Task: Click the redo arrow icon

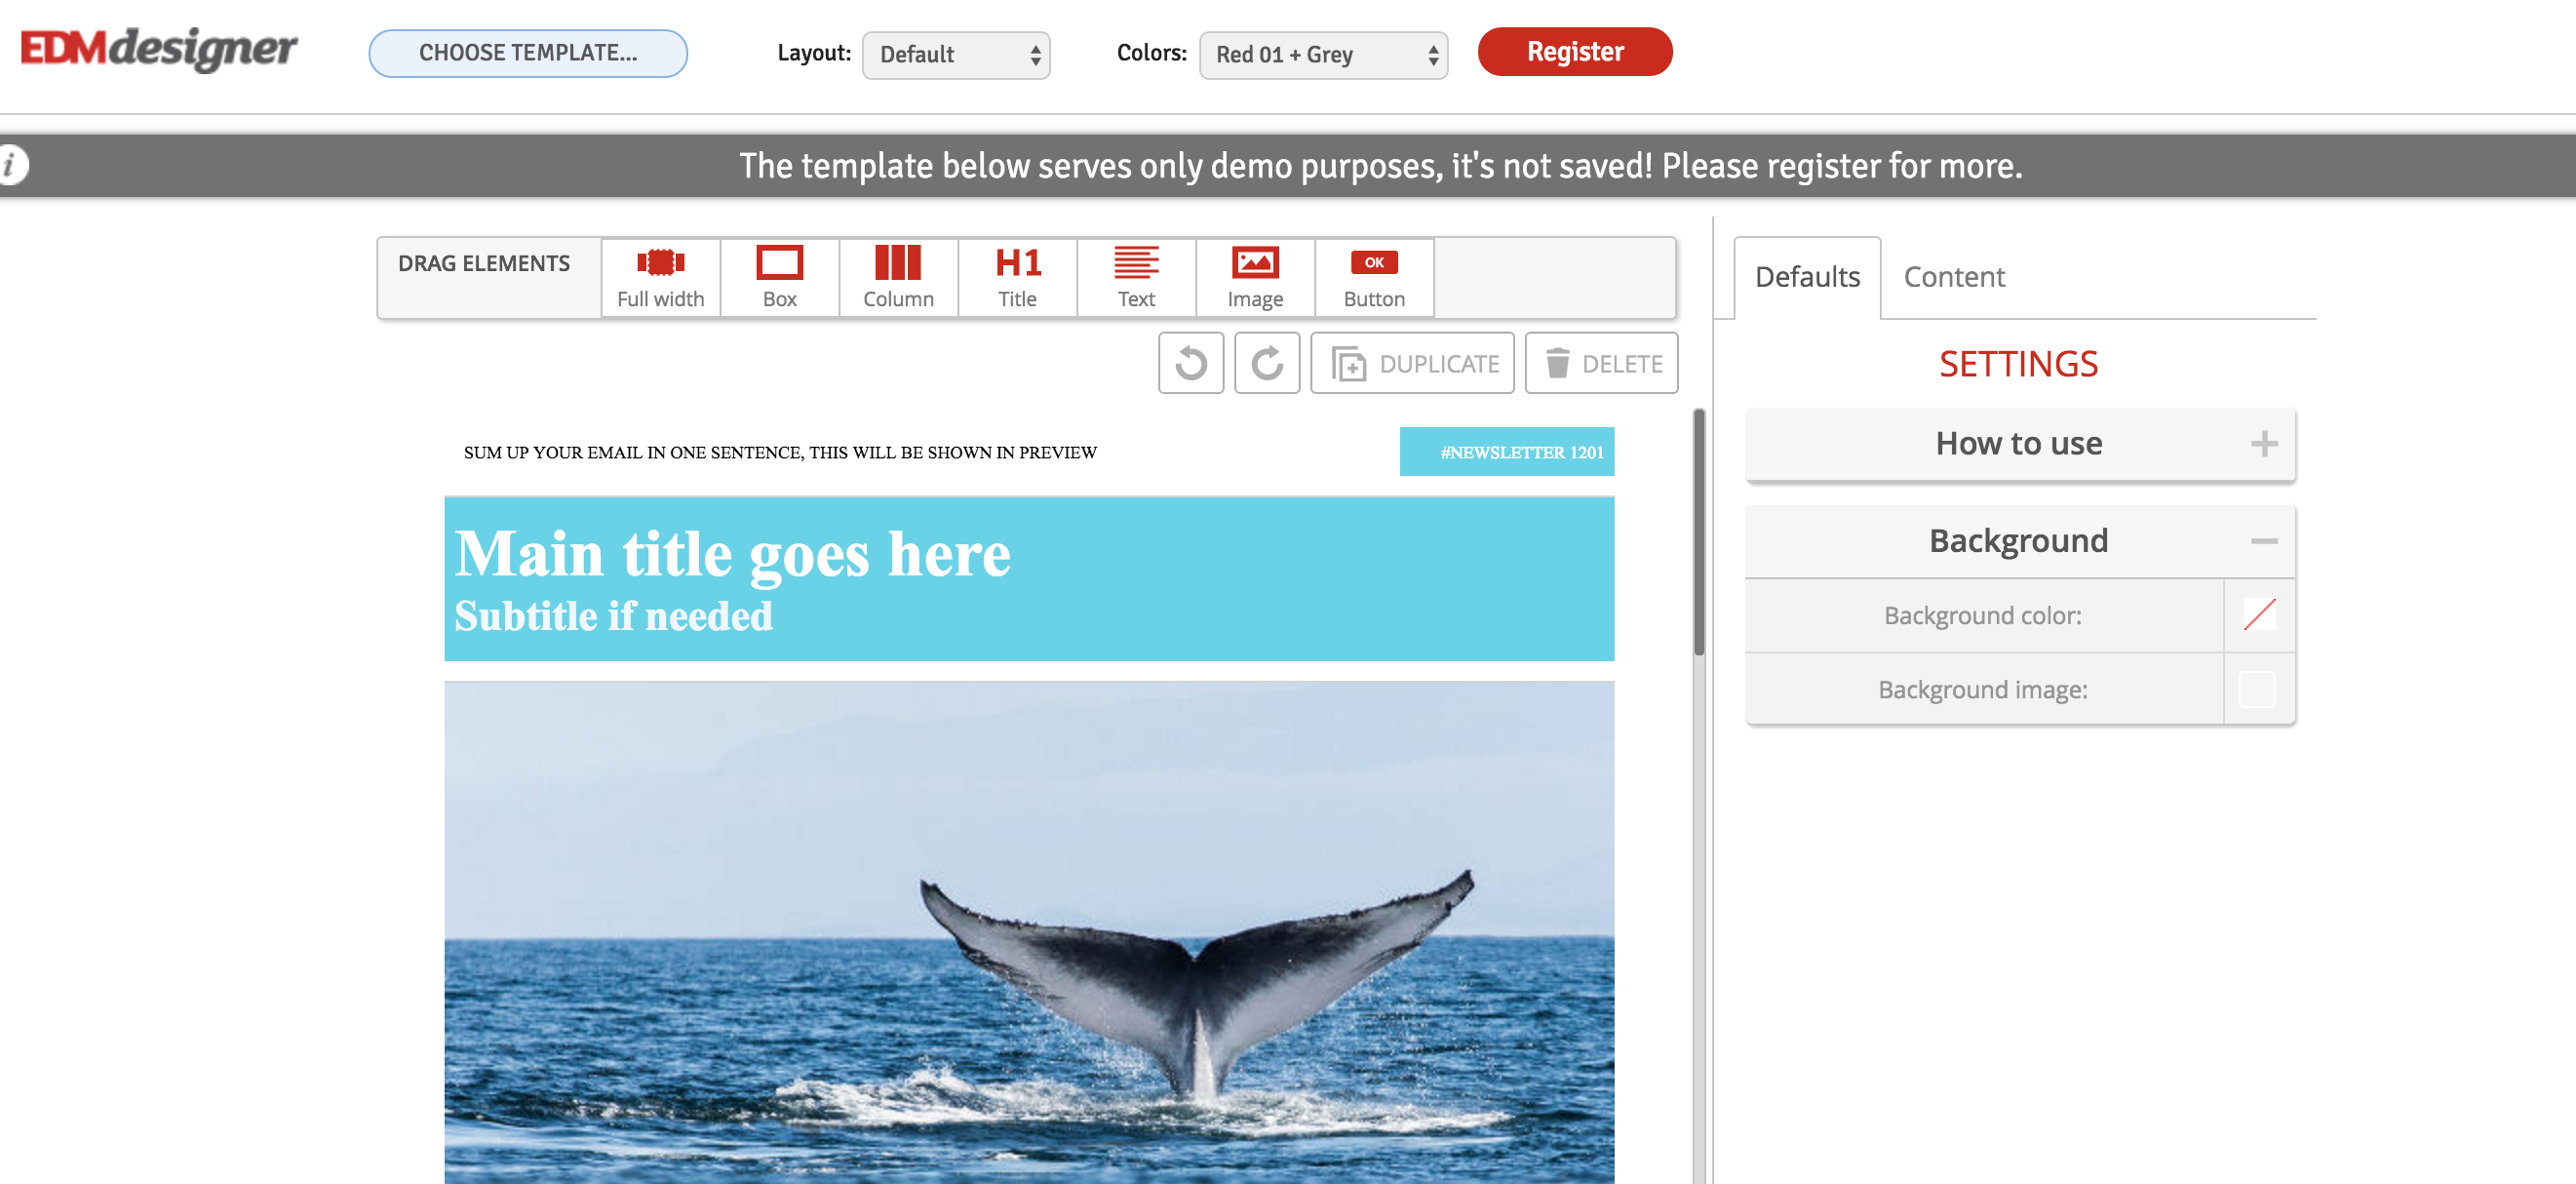Action: (1266, 363)
